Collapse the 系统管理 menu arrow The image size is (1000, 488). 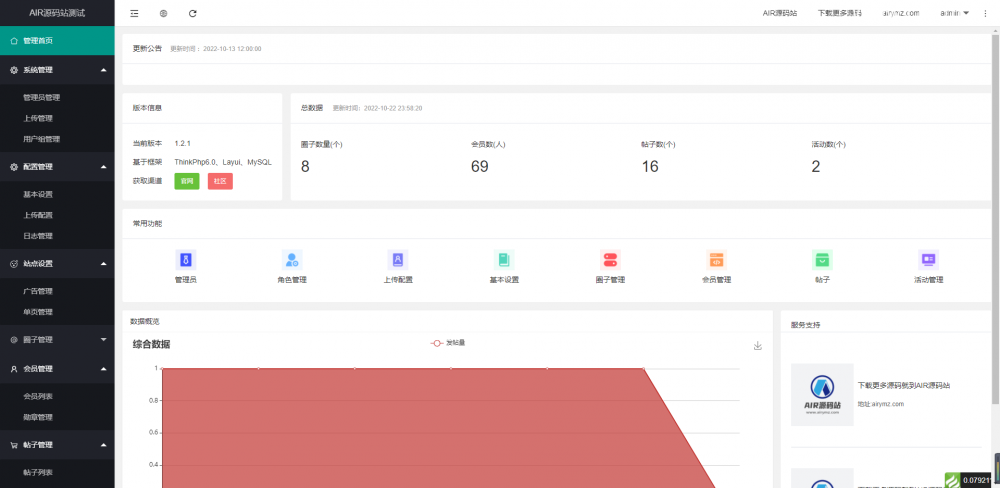click(x=104, y=70)
